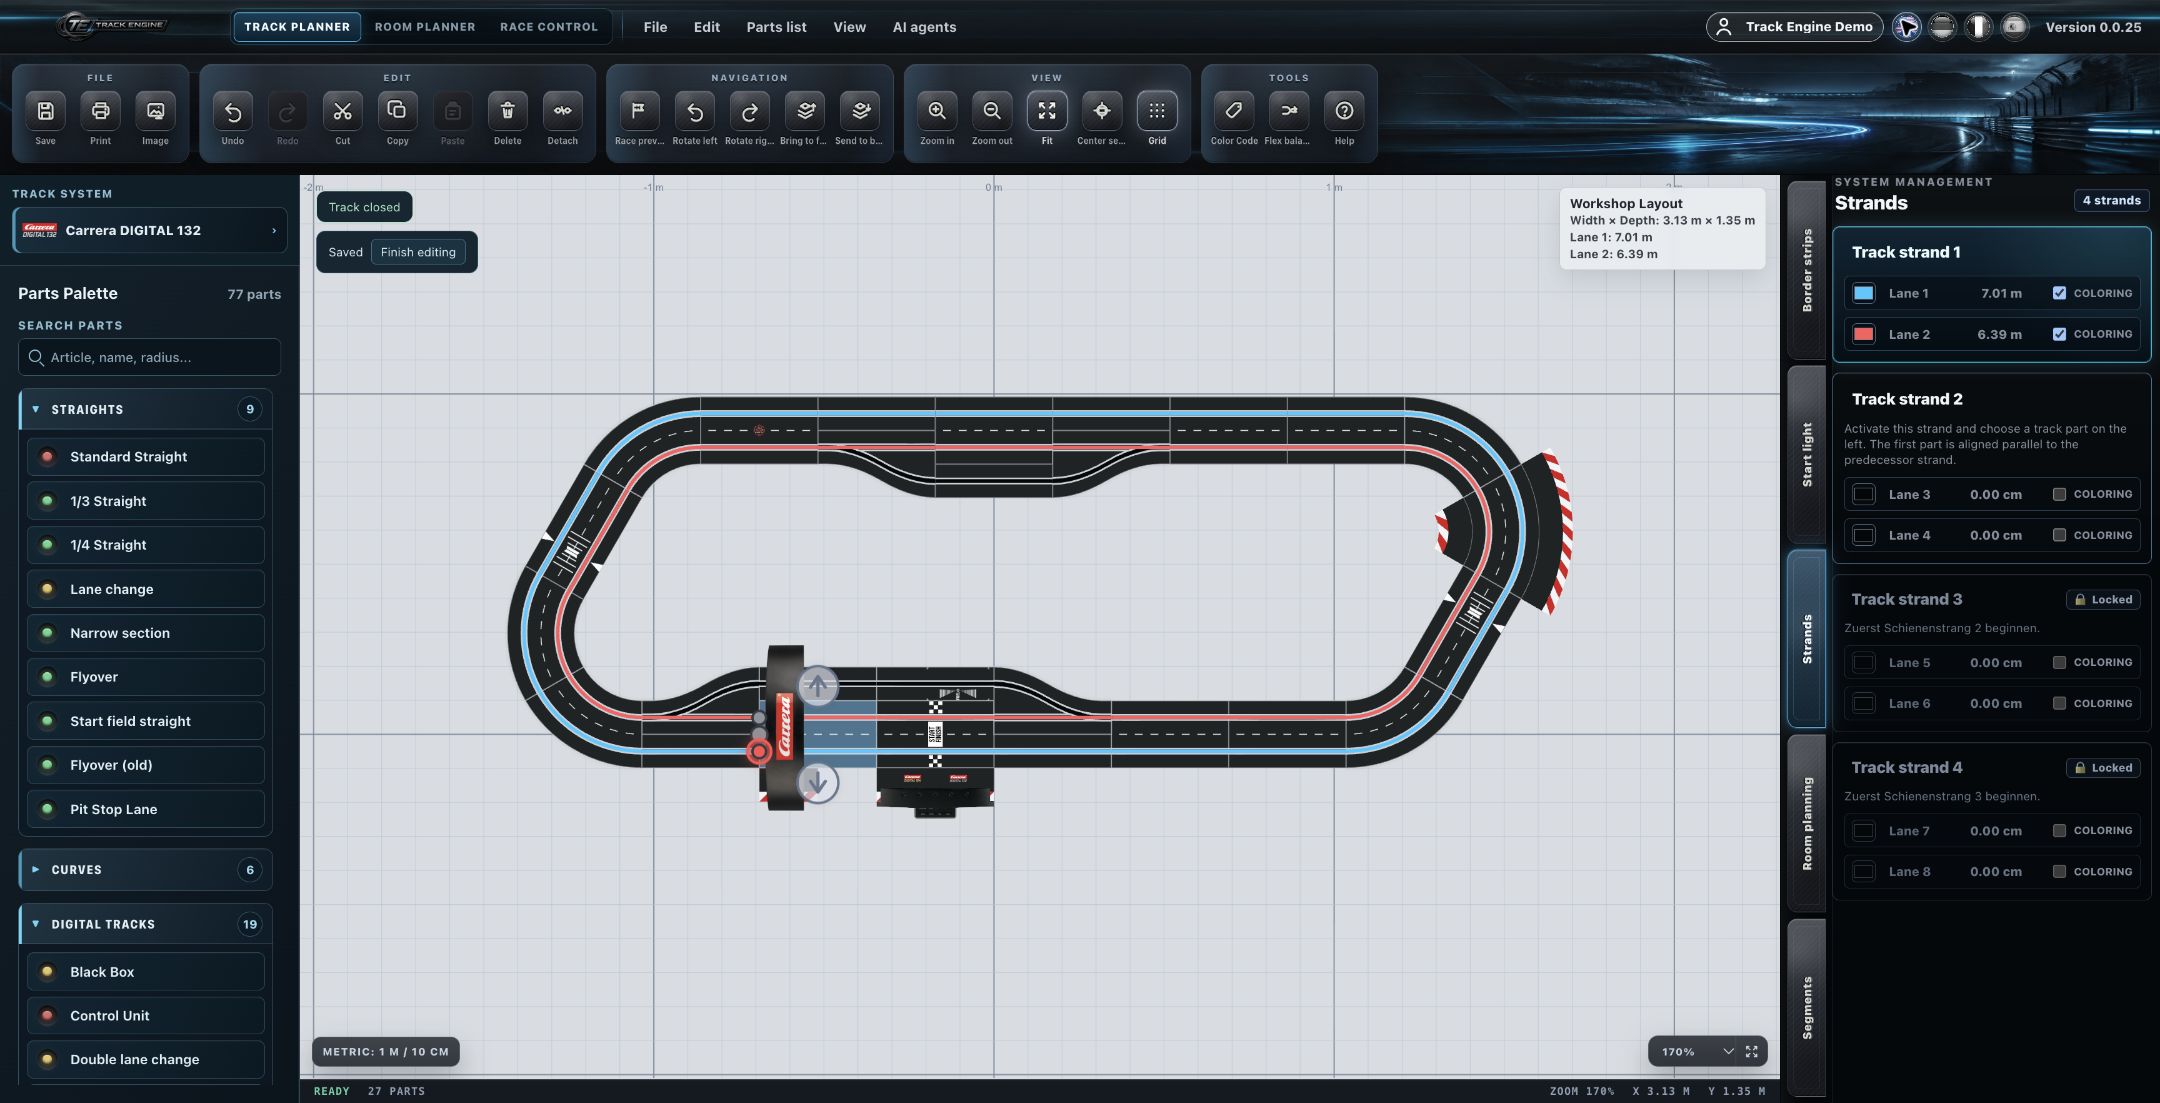Image resolution: width=2160 pixels, height=1103 pixels.
Task: Open the Border strips side panel
Action: (1807, 270)
